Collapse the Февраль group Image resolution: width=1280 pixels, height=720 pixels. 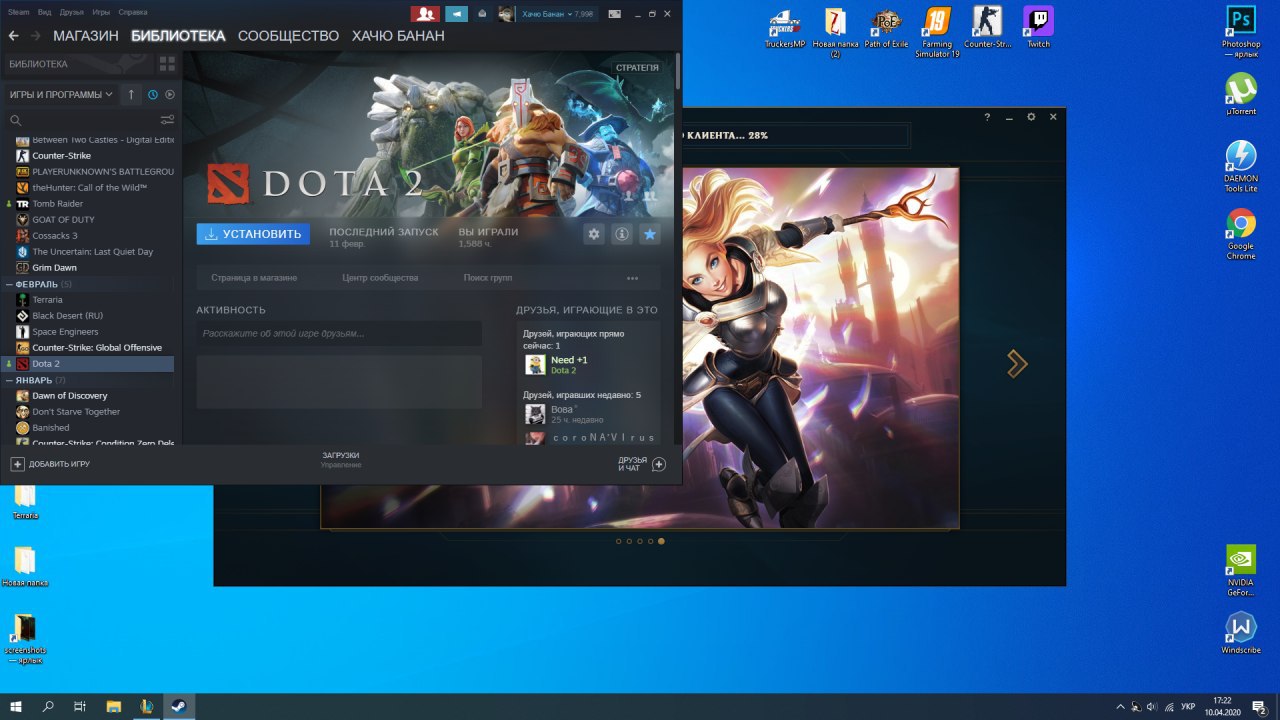[10, 284]
